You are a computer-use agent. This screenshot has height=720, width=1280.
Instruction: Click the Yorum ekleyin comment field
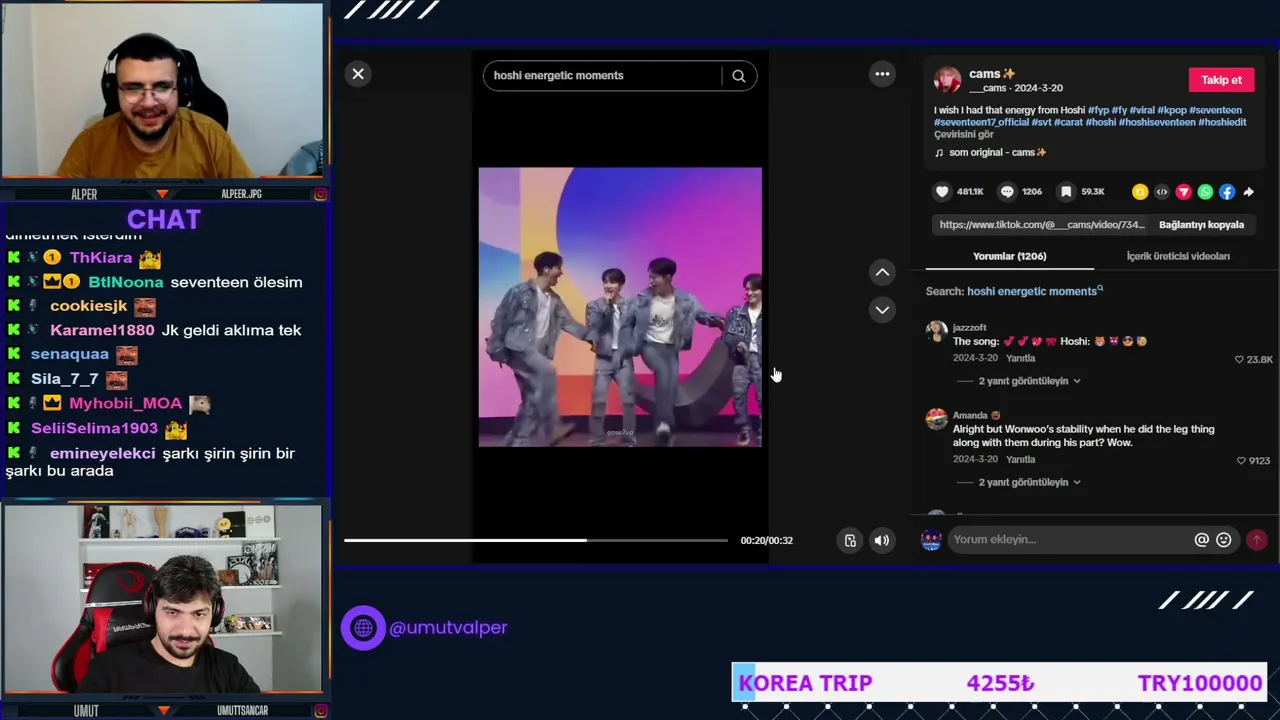(x=1070, y=540)
